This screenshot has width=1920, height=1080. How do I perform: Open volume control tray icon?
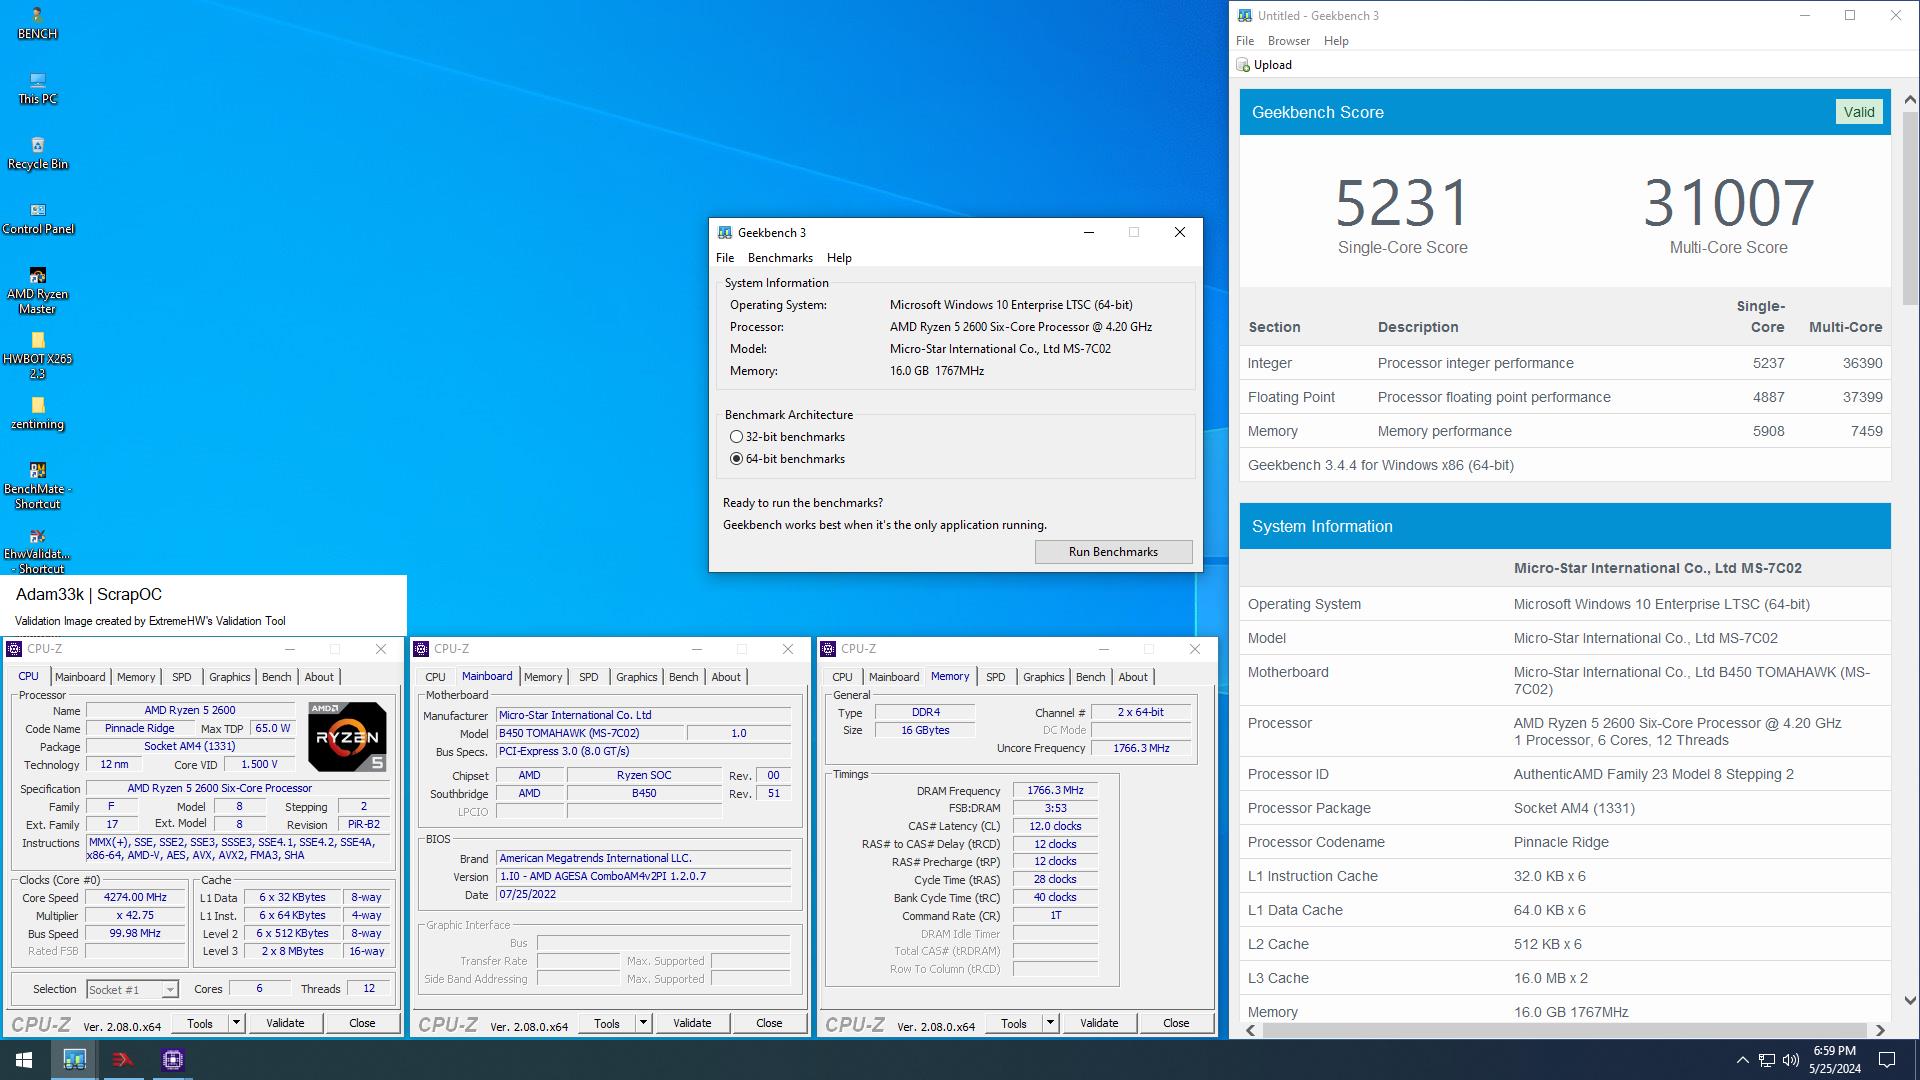(x=1791, y=1060)
